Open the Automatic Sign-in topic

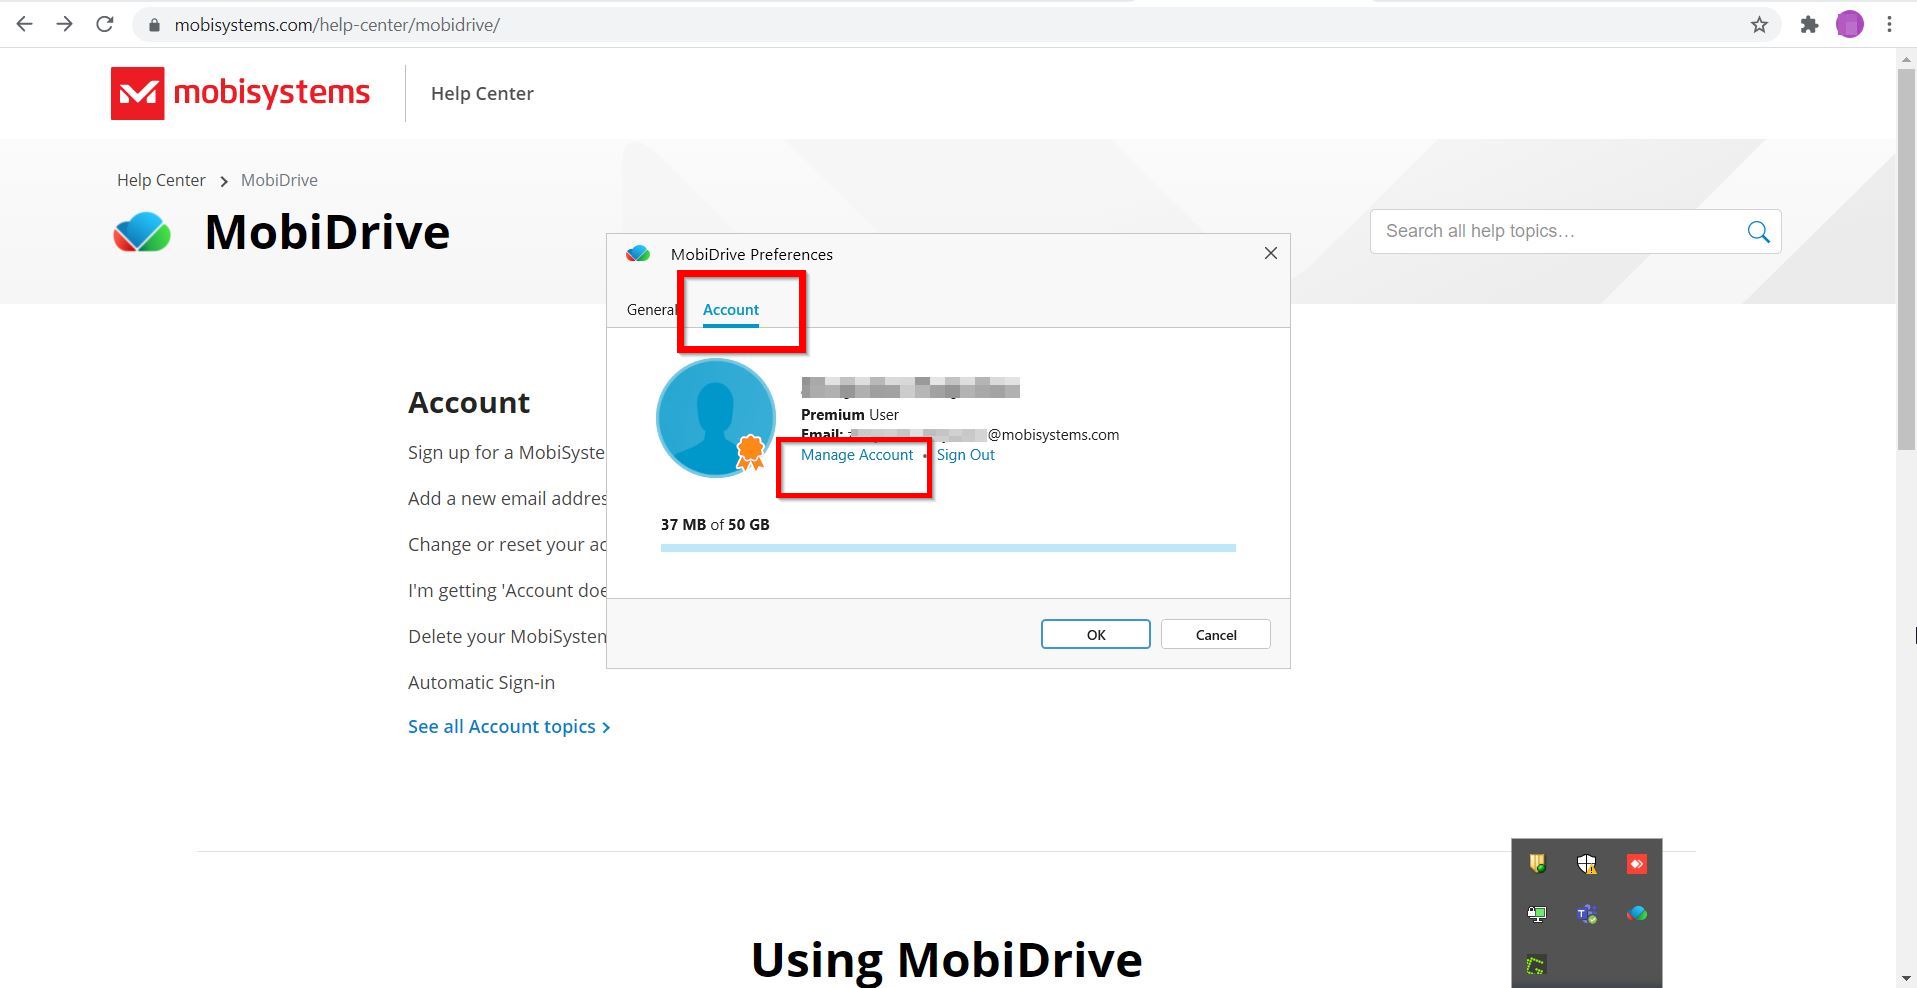click(481, 683)
